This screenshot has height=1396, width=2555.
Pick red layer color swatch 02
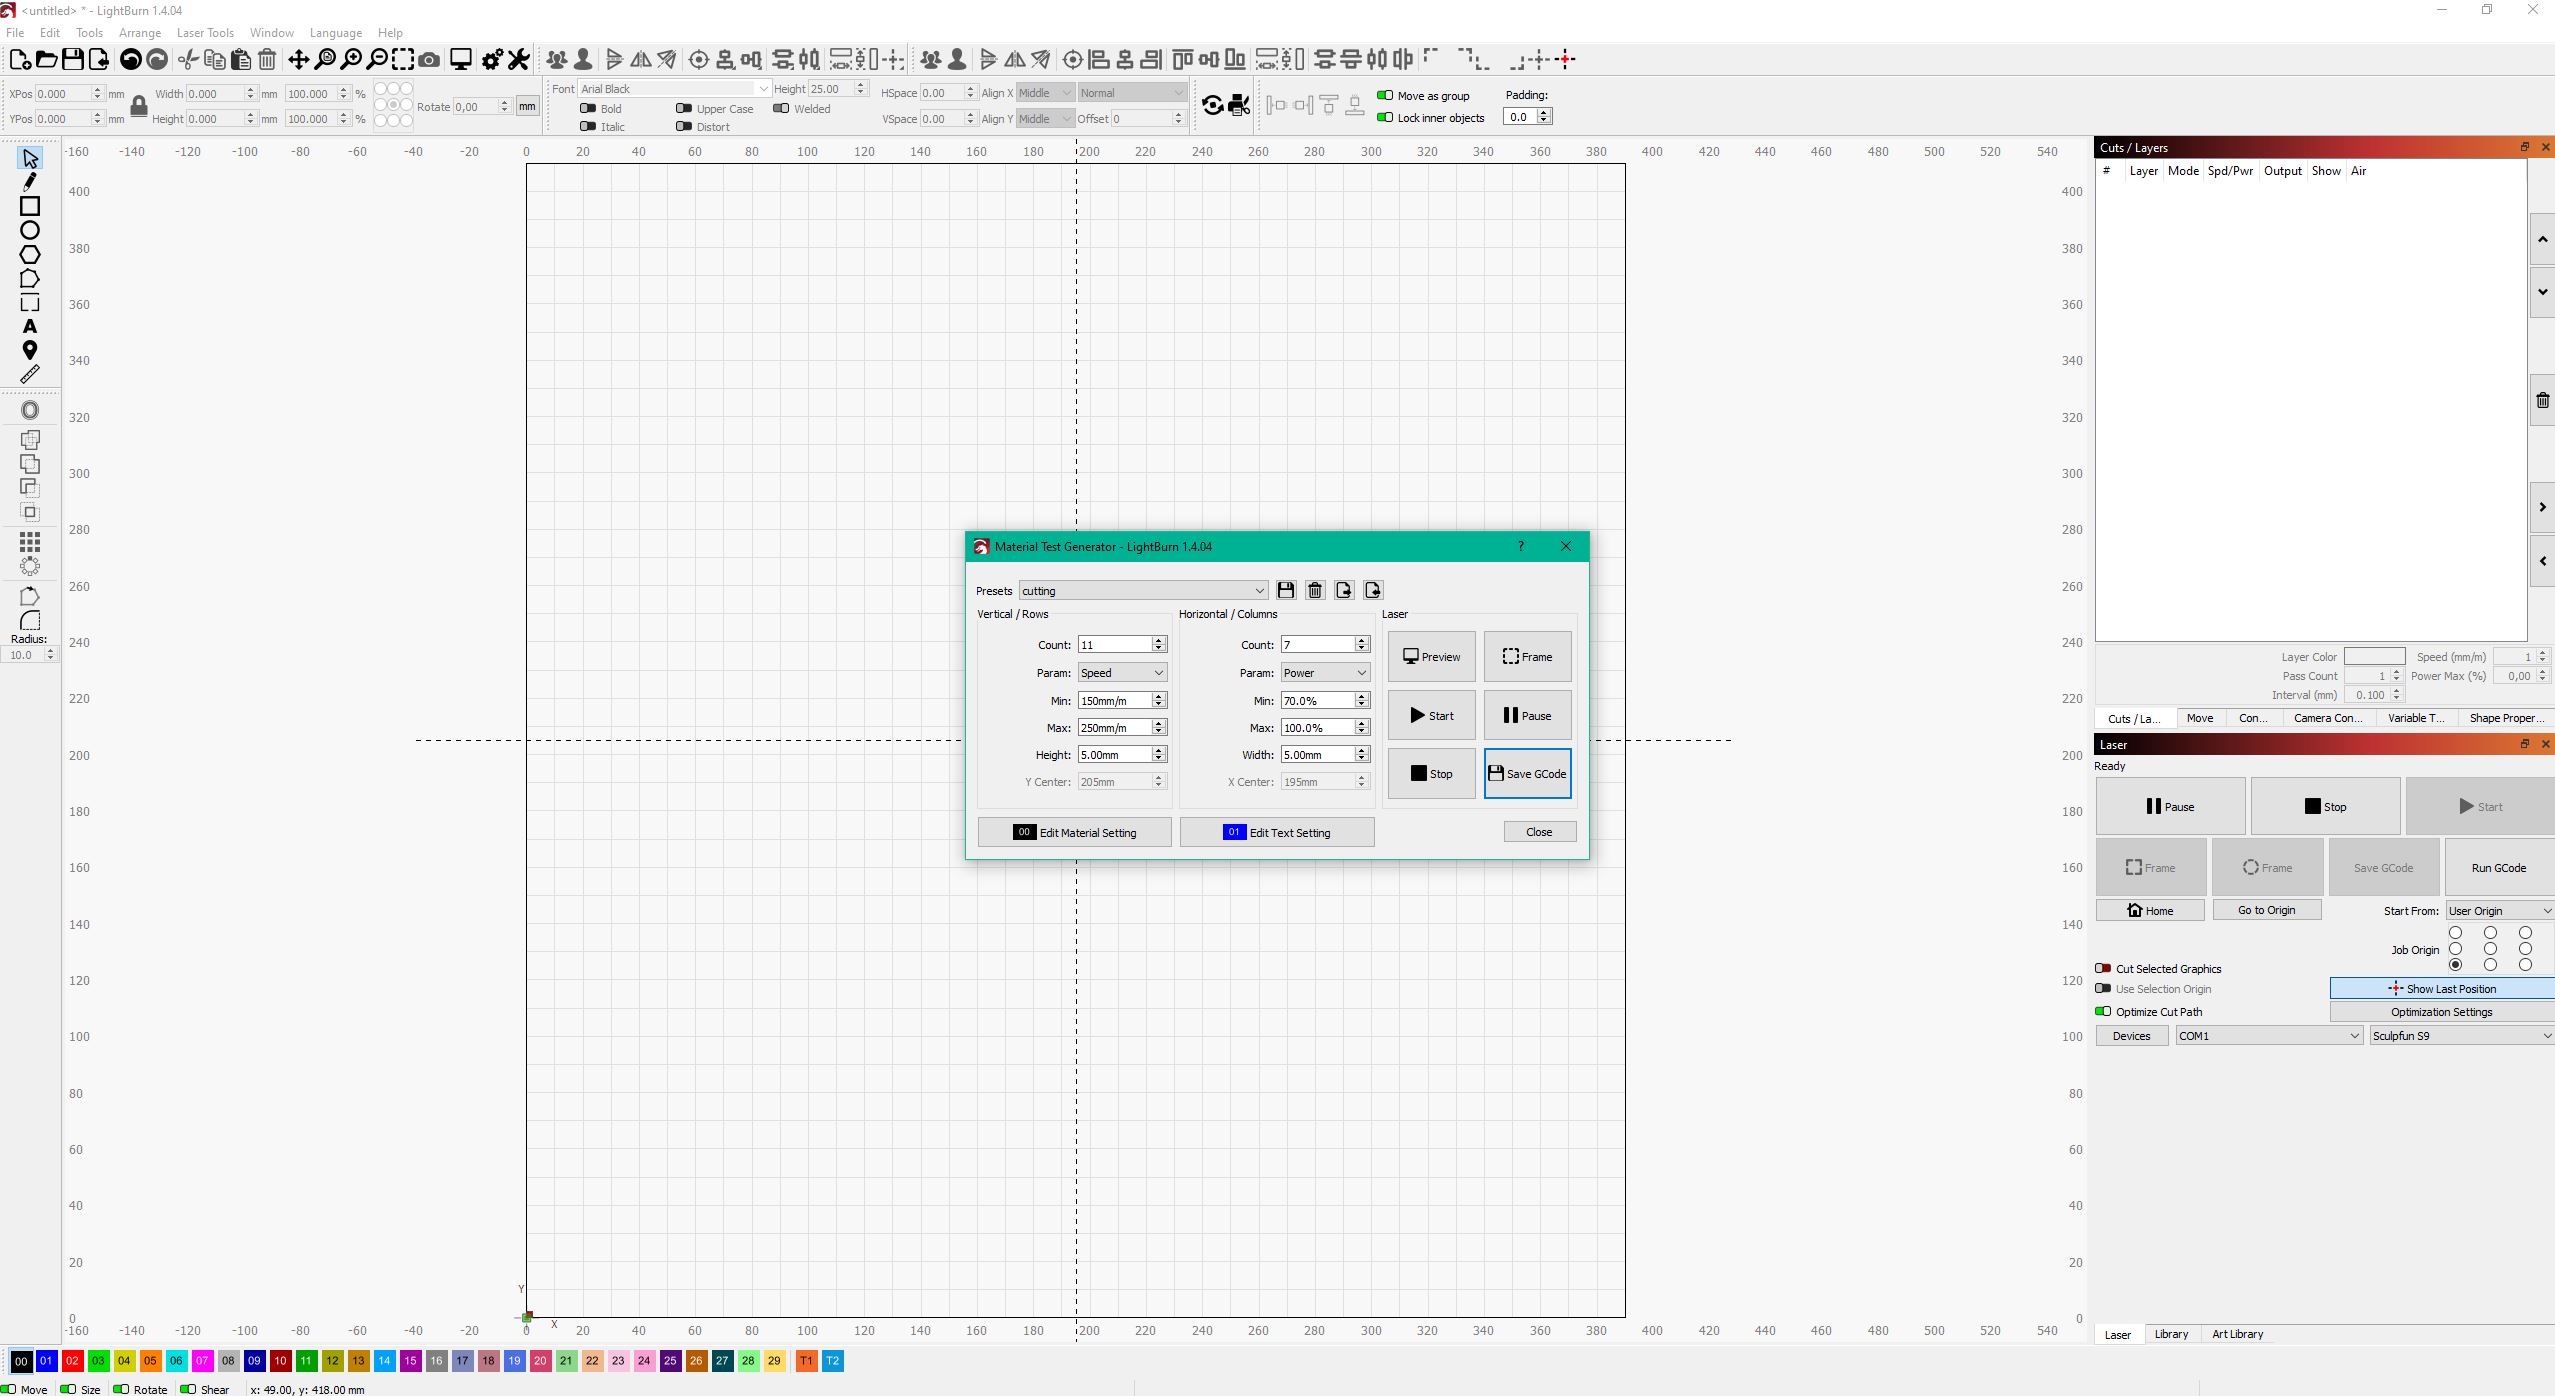(72, 1361)
